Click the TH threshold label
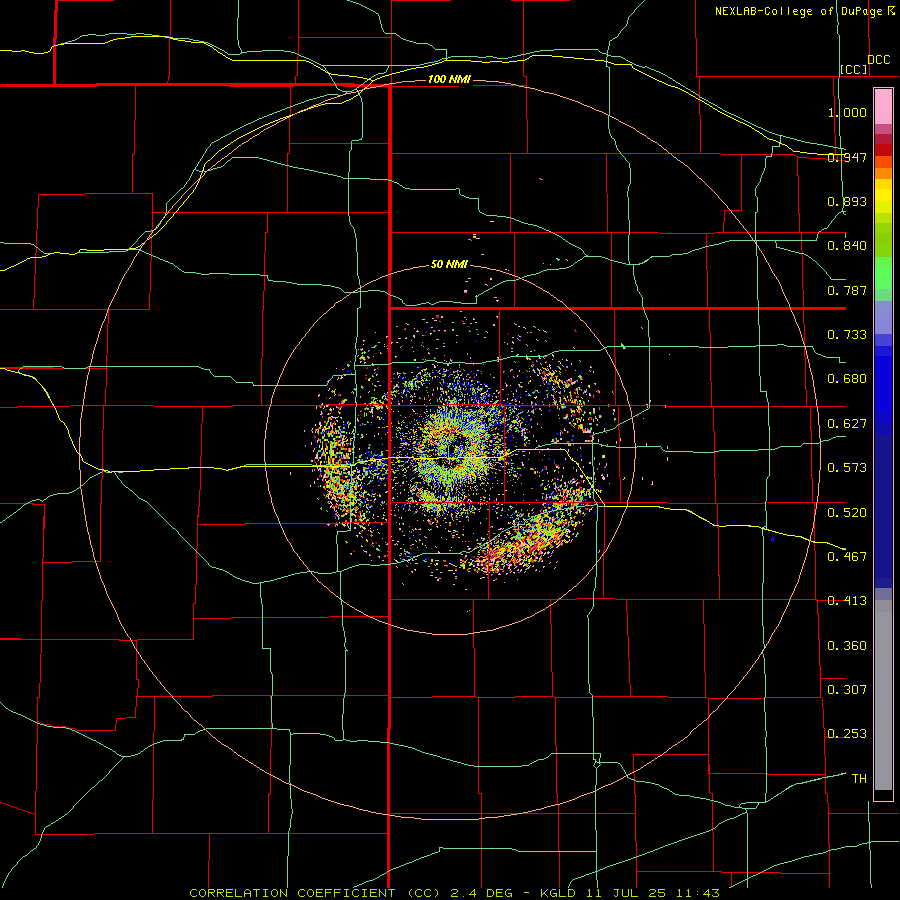This screenshot has height=900, width=900. click(859, 779)
